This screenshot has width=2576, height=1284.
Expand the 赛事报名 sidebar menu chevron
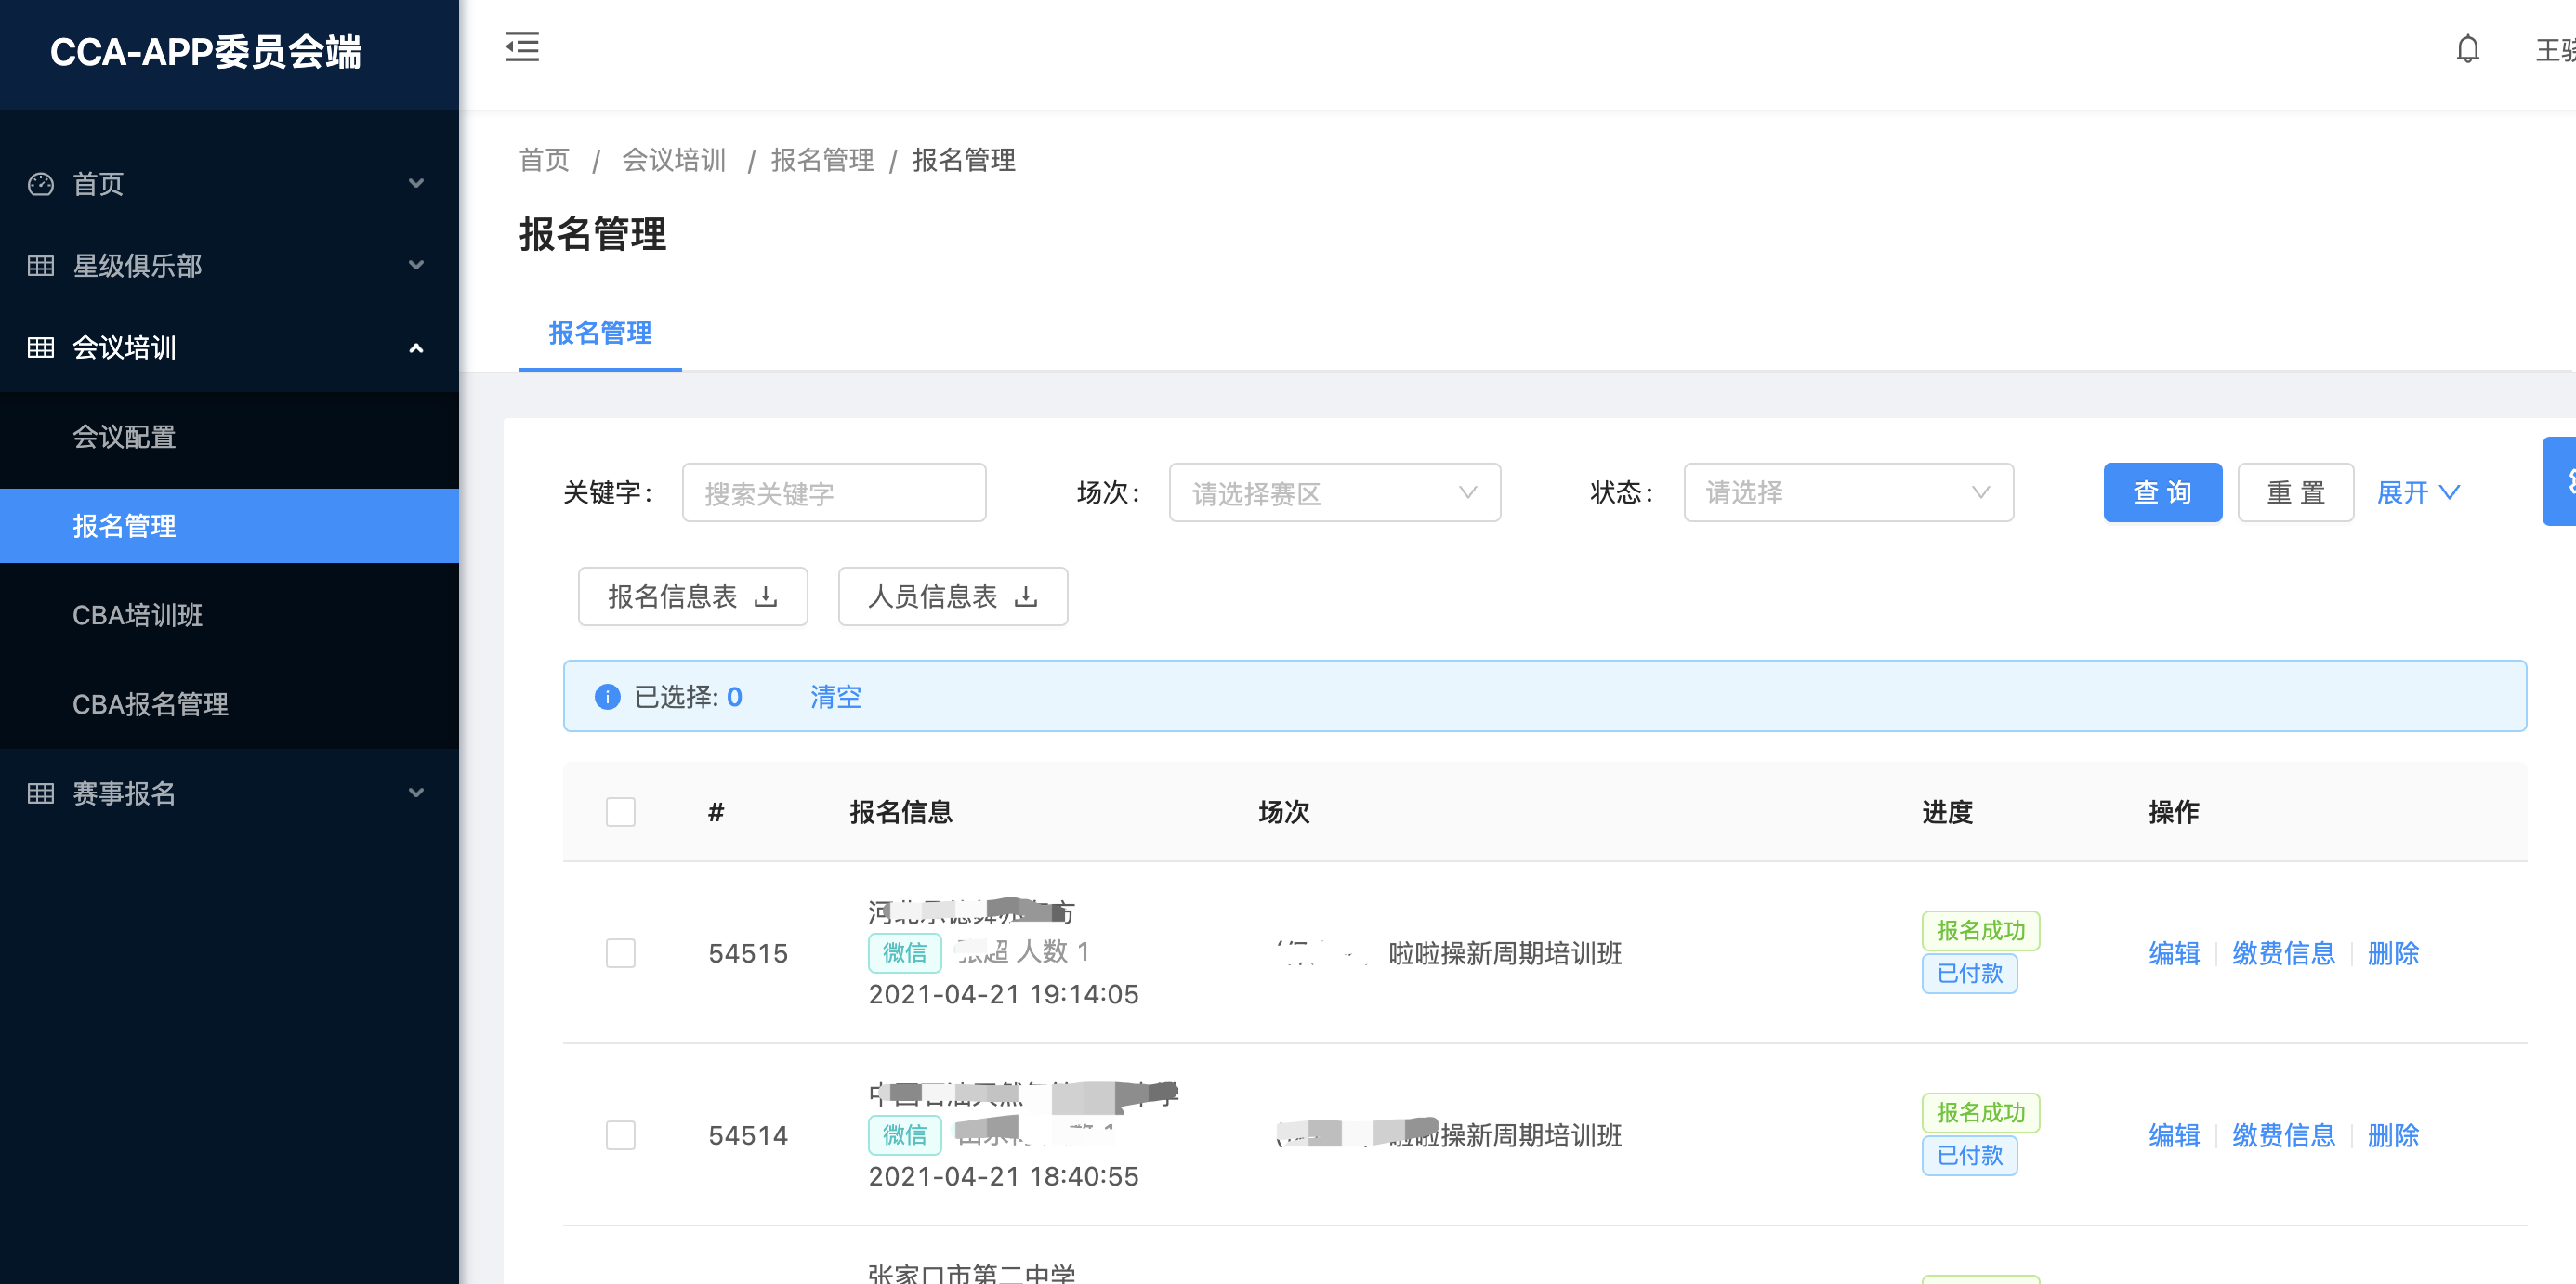click(417, 794)
